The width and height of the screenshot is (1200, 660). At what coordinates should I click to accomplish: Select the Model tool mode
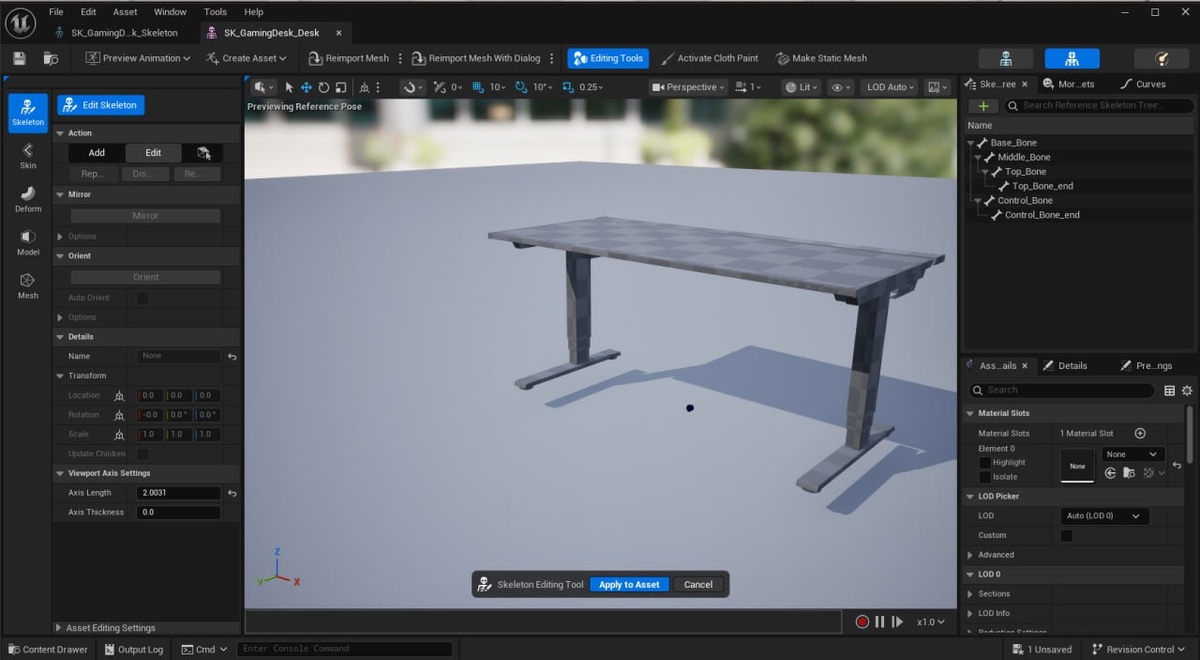[x=28, y=242]
